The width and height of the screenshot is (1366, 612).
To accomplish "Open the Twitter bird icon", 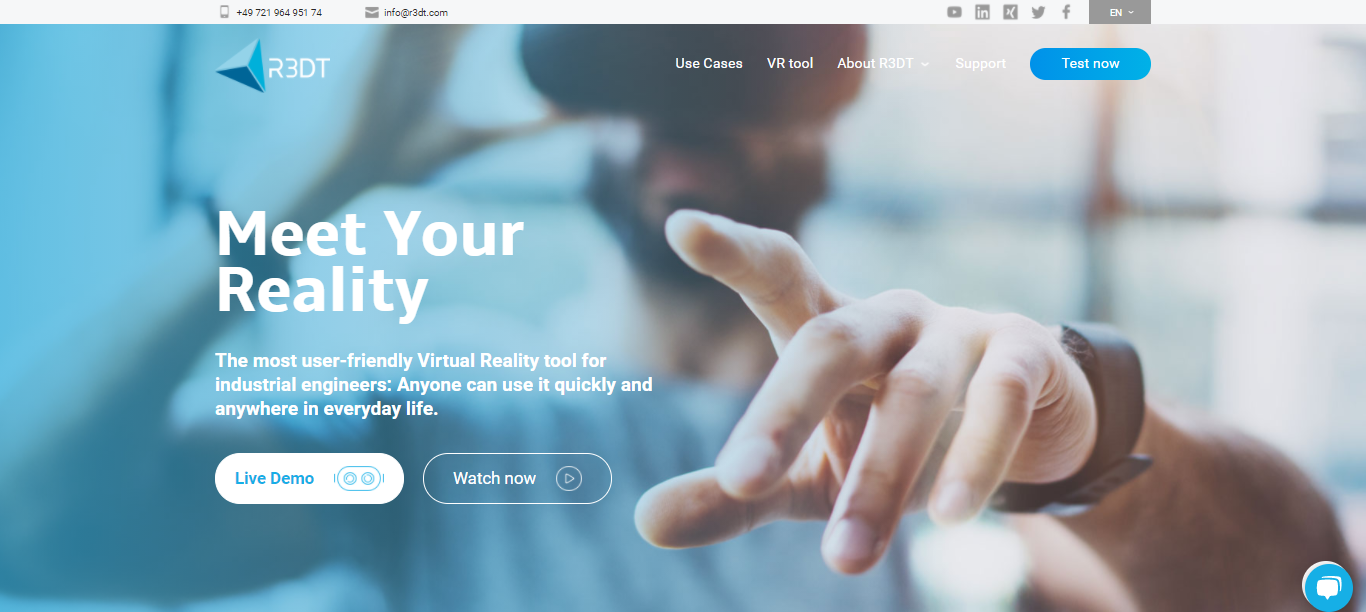I will point(1038,12).
